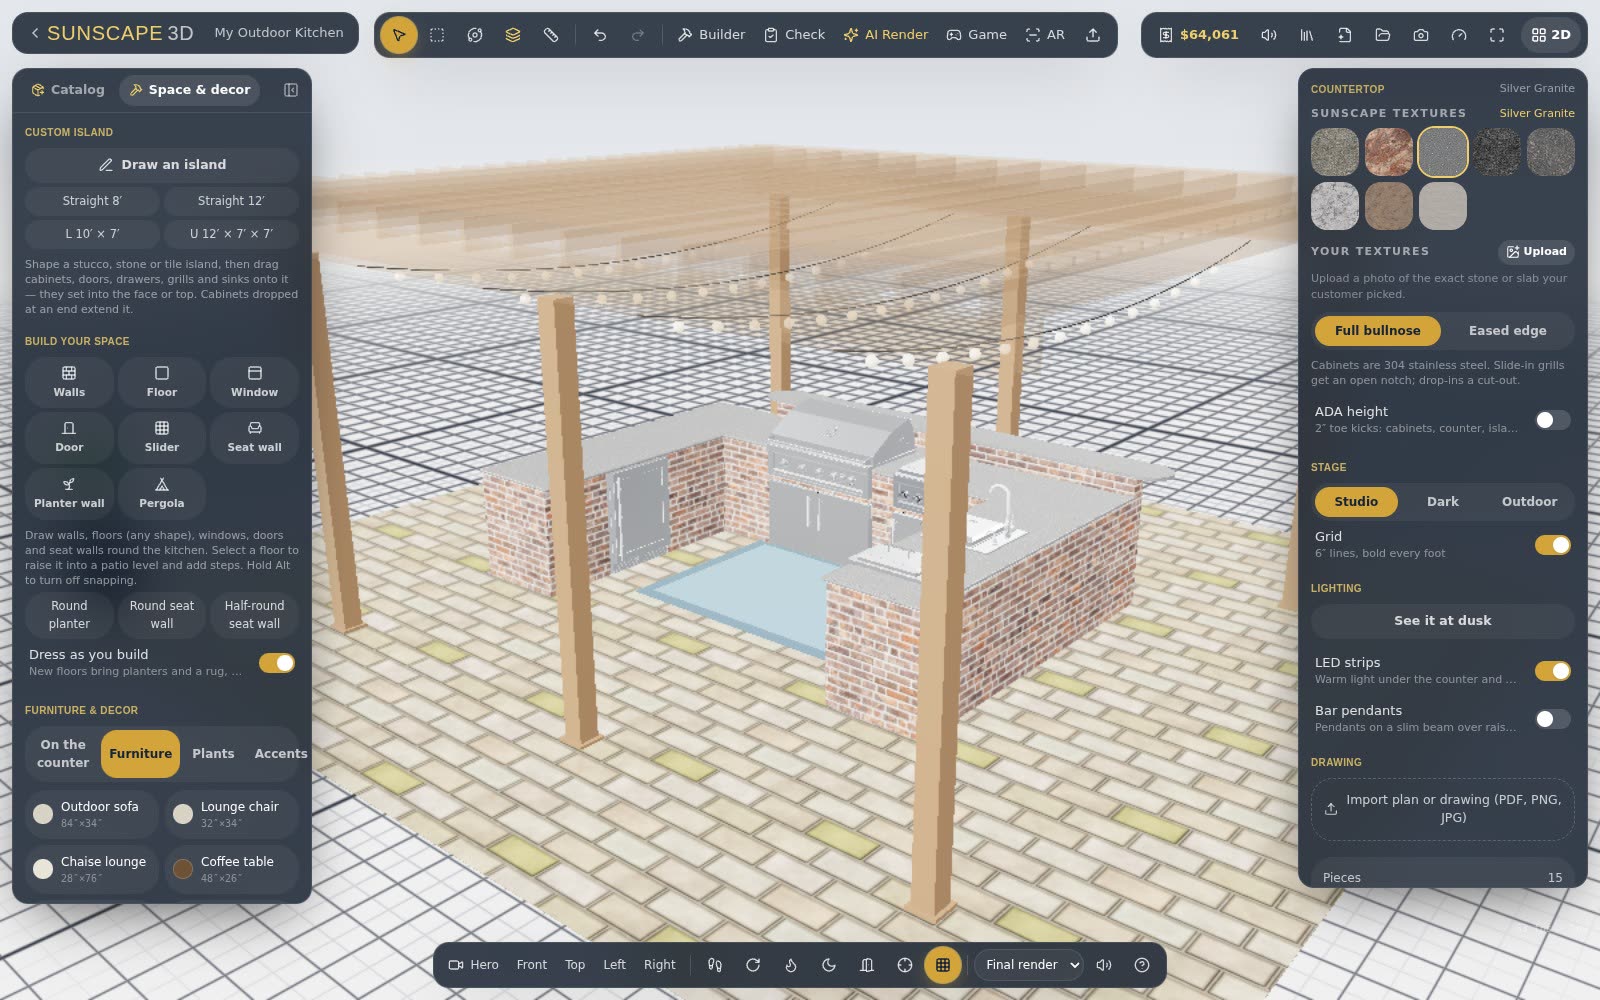This screenshot has width=1600, height=1000.
Task: Open the Final render dropdown
Action: coord(1031,965)
